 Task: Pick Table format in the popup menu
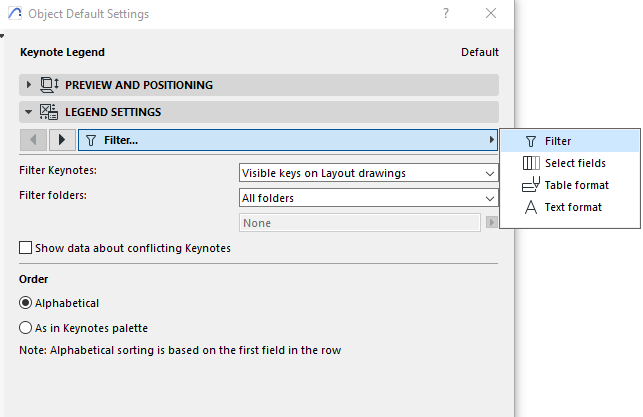tap(576, 185)
